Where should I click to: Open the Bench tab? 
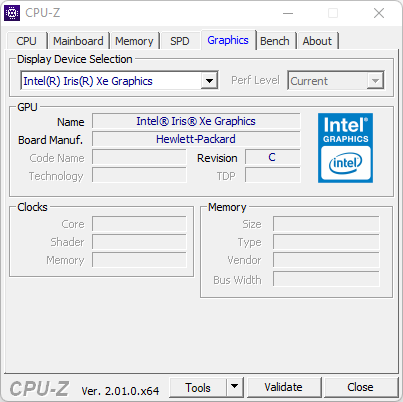coord(275,41)
